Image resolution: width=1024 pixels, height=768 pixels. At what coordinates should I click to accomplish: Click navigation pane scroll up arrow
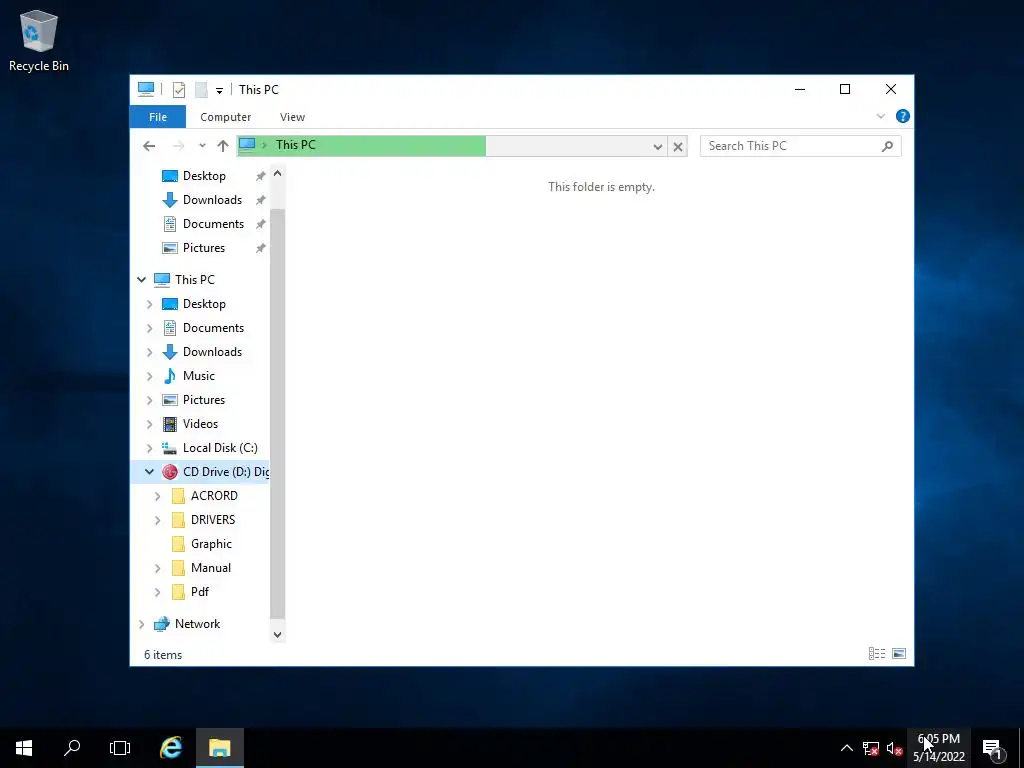point(278,174)
